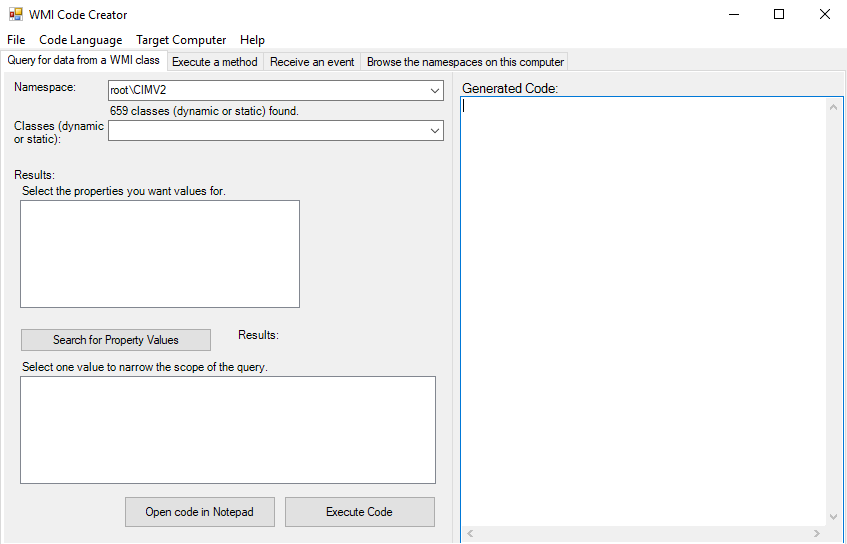Expand the Namespace dropdown arrow
The height and width of the screenshot is (544, 847).
click(x=435, y=91)
